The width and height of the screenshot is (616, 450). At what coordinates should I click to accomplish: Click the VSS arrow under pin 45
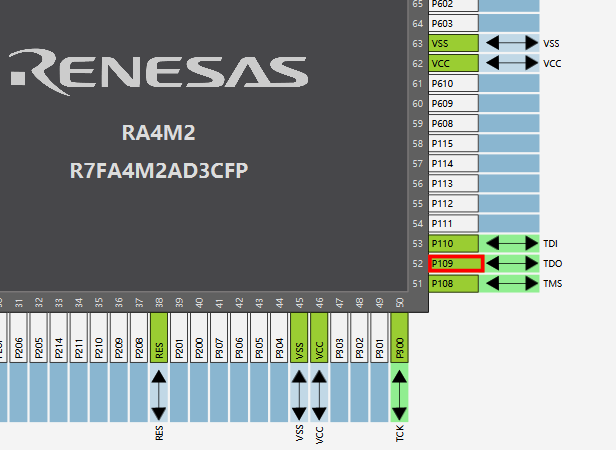click(x=299, y=395)
